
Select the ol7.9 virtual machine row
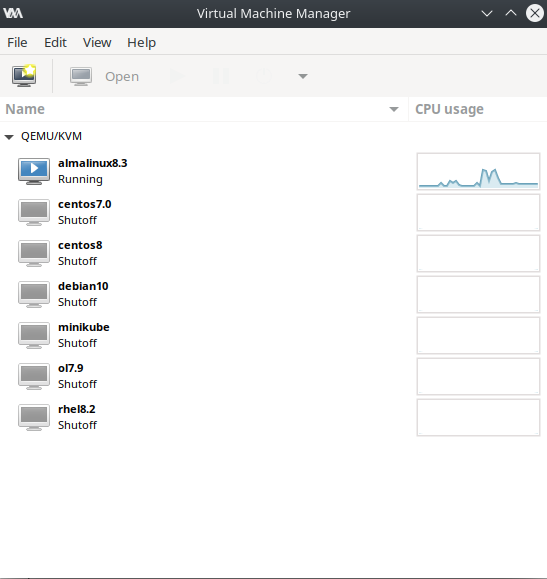click(273, 376)
